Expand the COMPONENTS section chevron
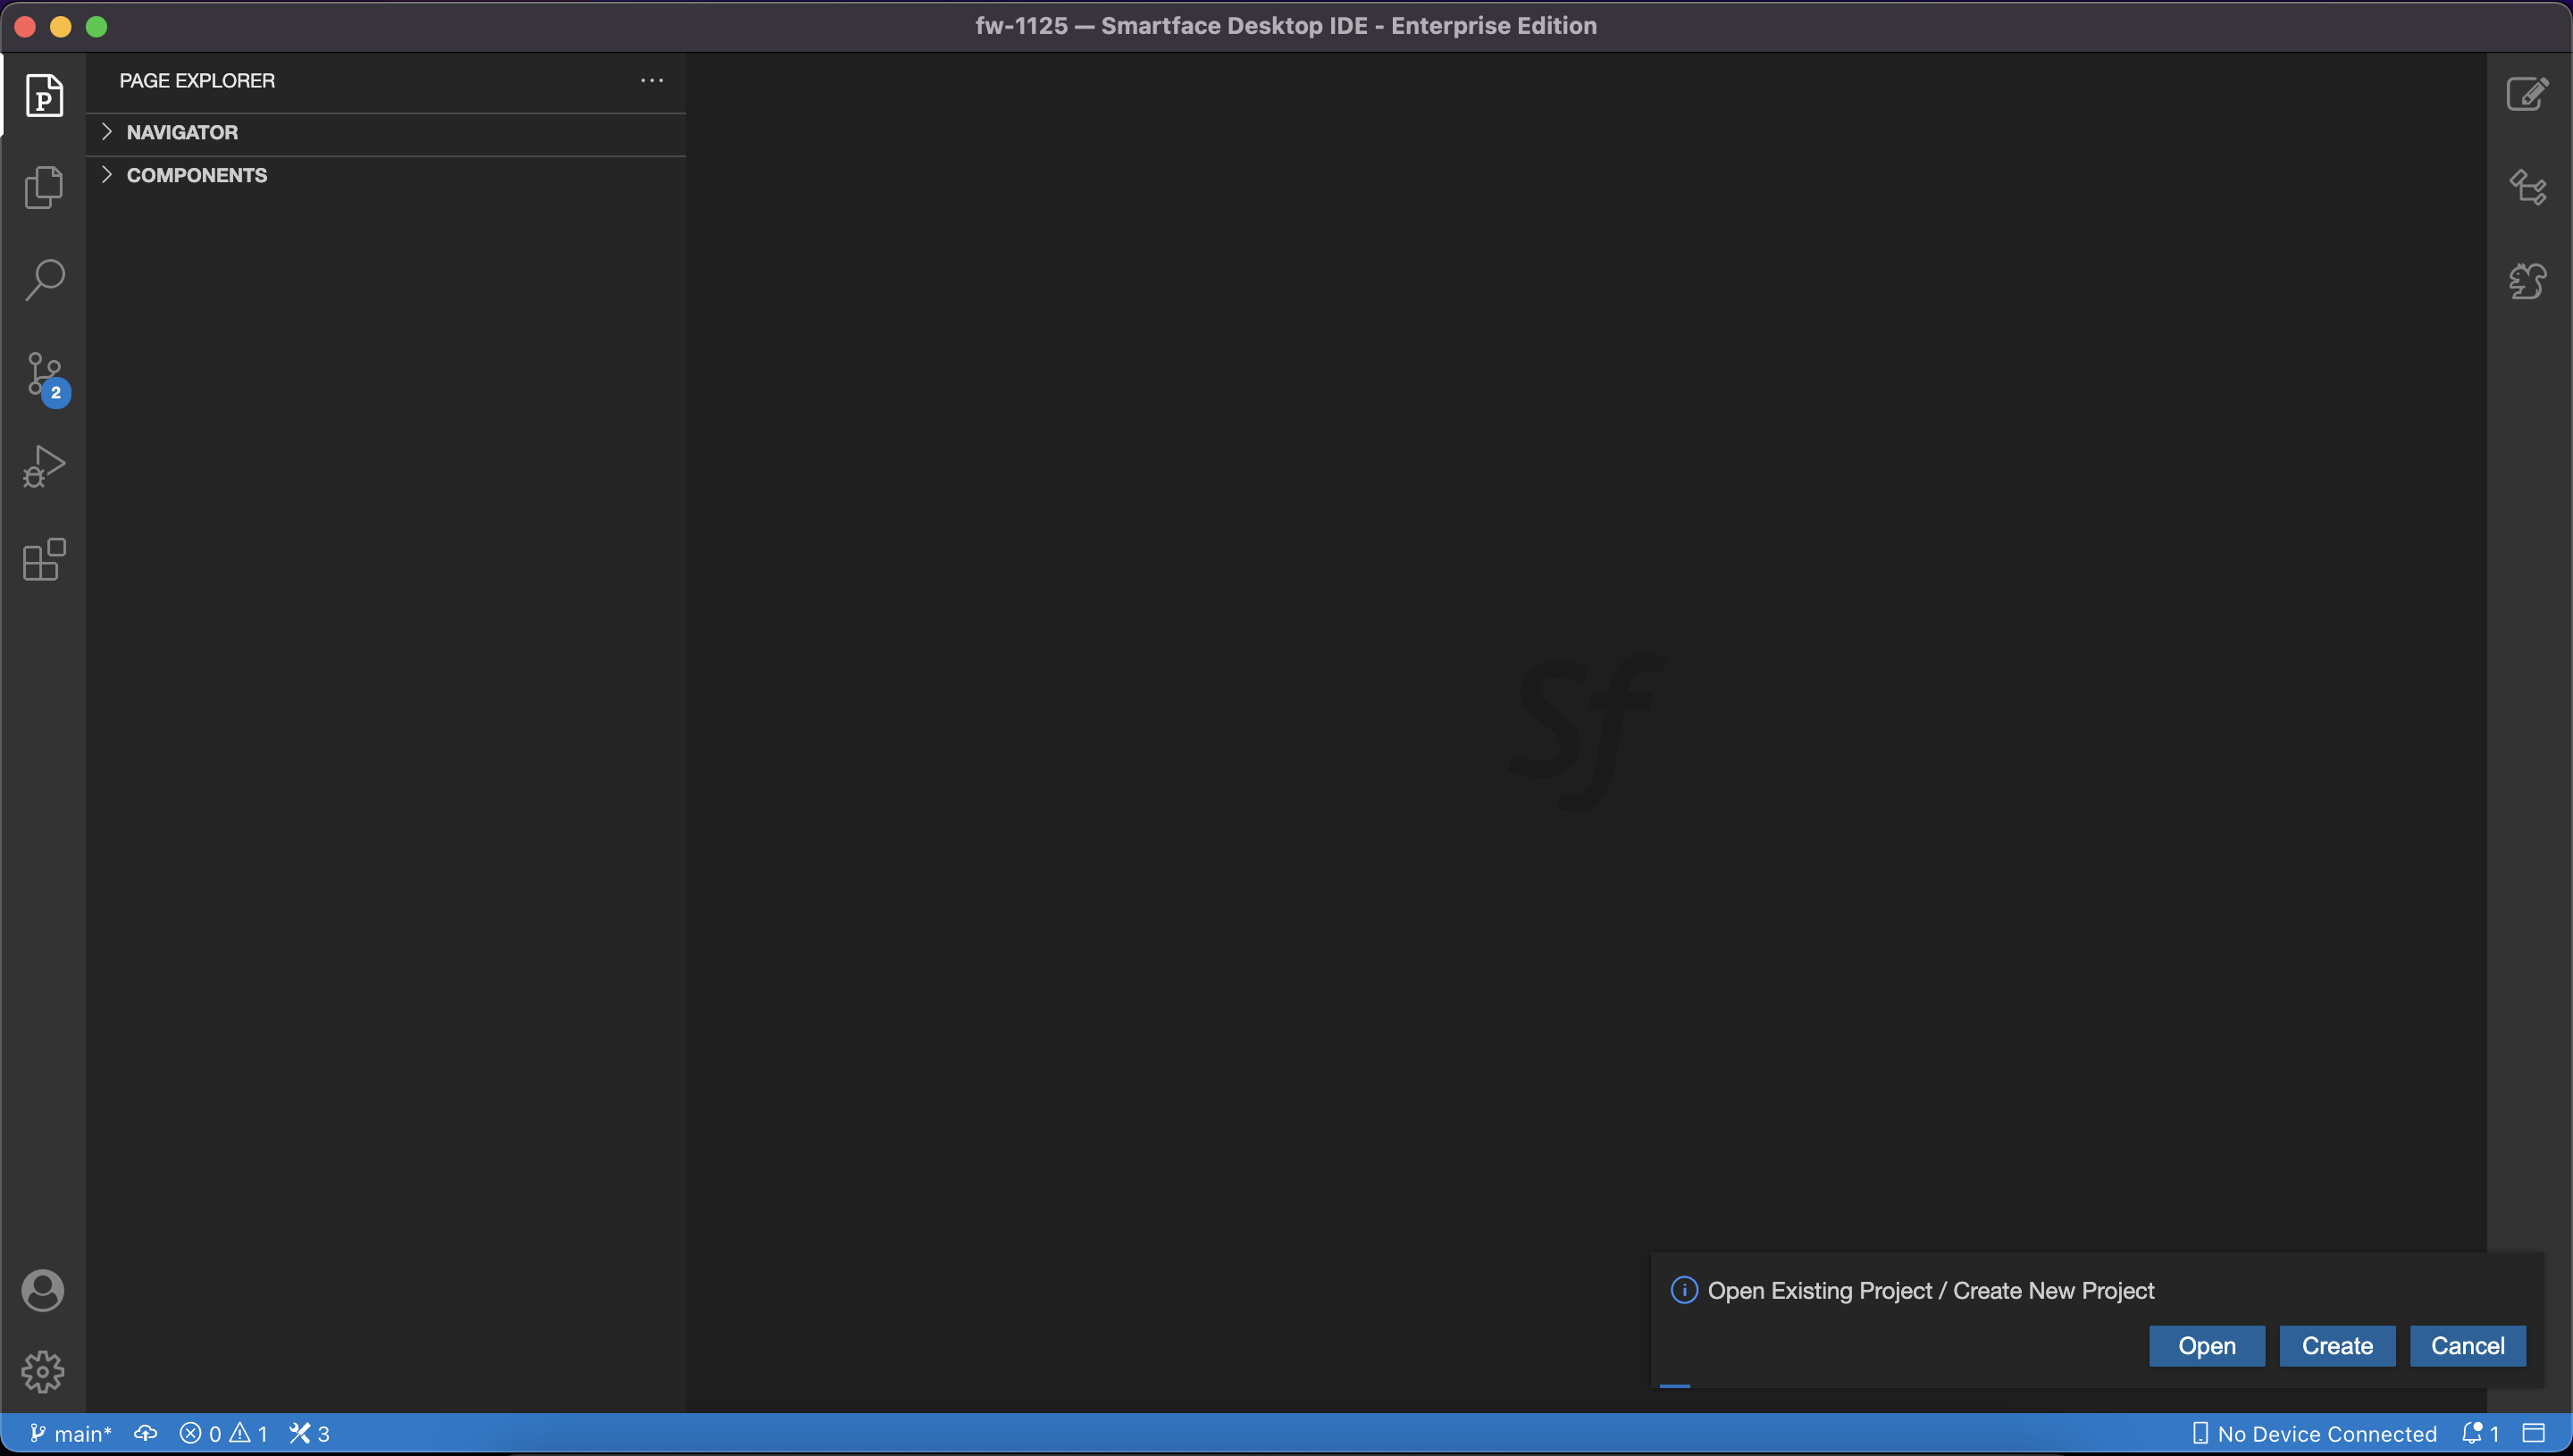This screenshot has height=1456, width=2573. 107,175
